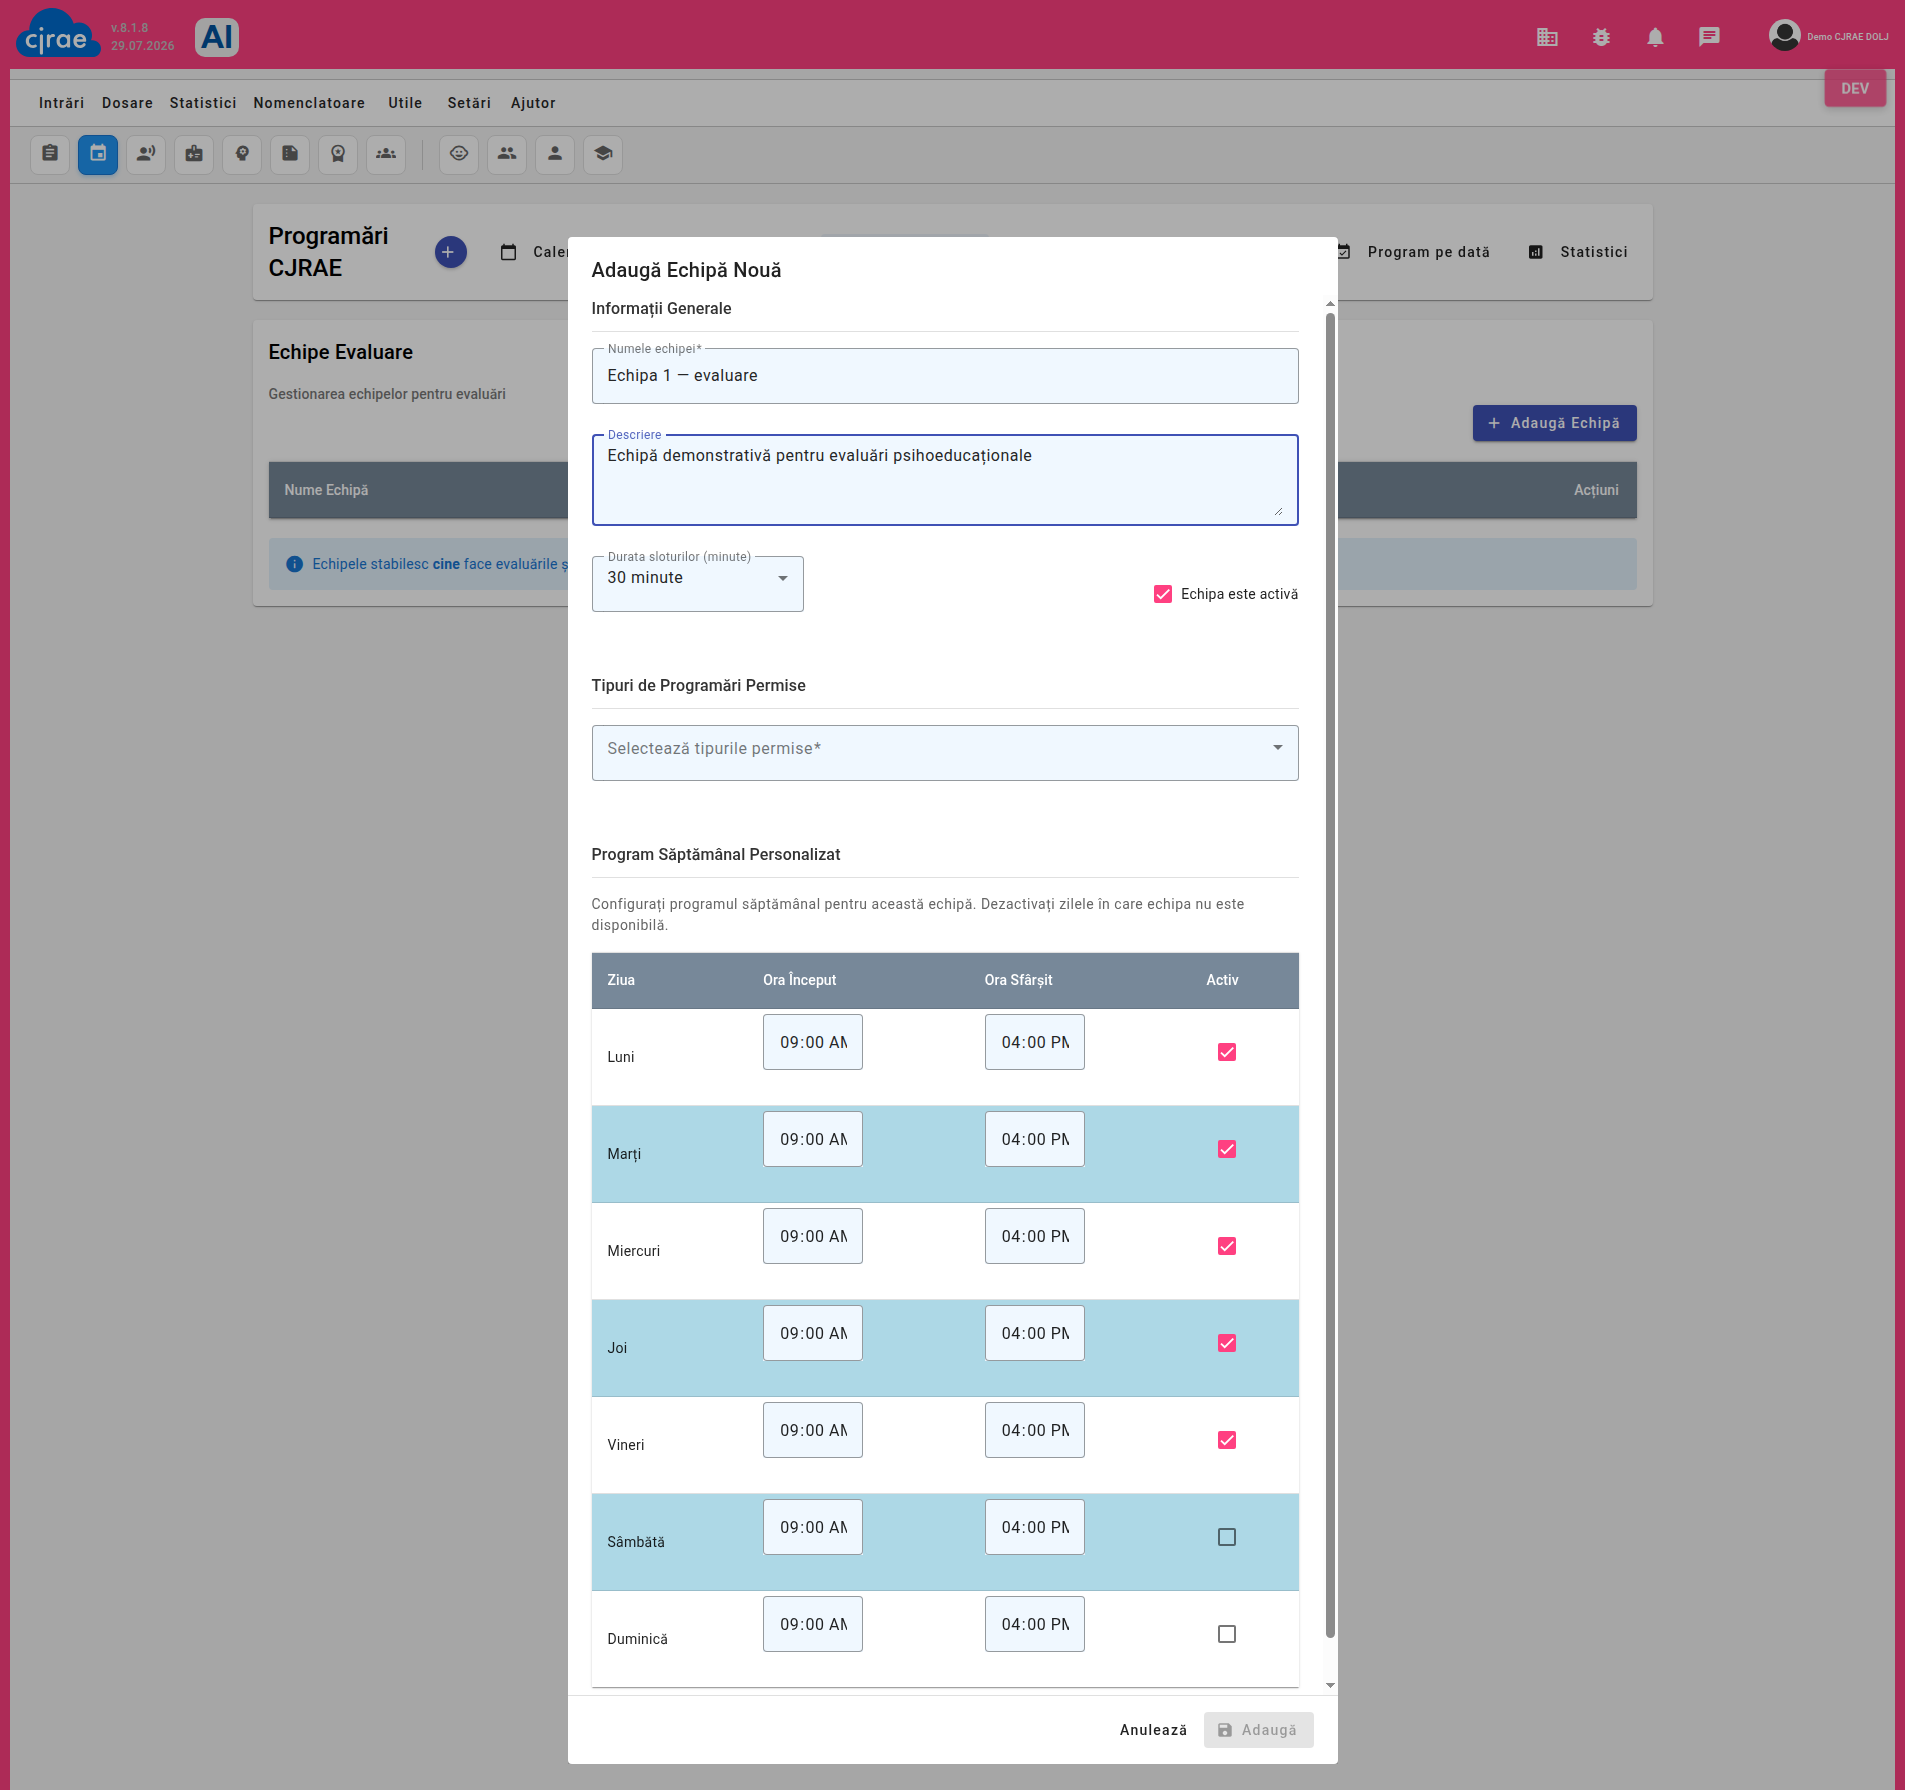Open the AI assistant icon
1905x1790 pixels.
click(216, 37)
